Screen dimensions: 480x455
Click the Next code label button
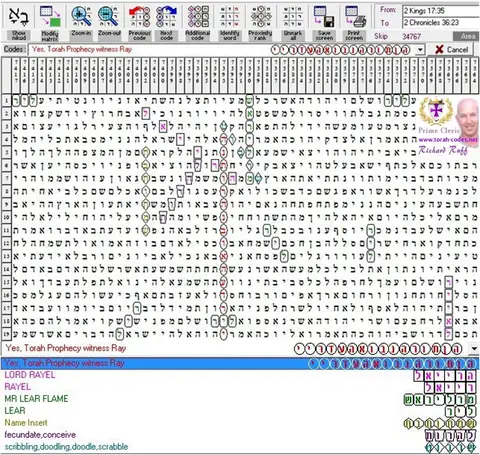(x=167, y=35)
